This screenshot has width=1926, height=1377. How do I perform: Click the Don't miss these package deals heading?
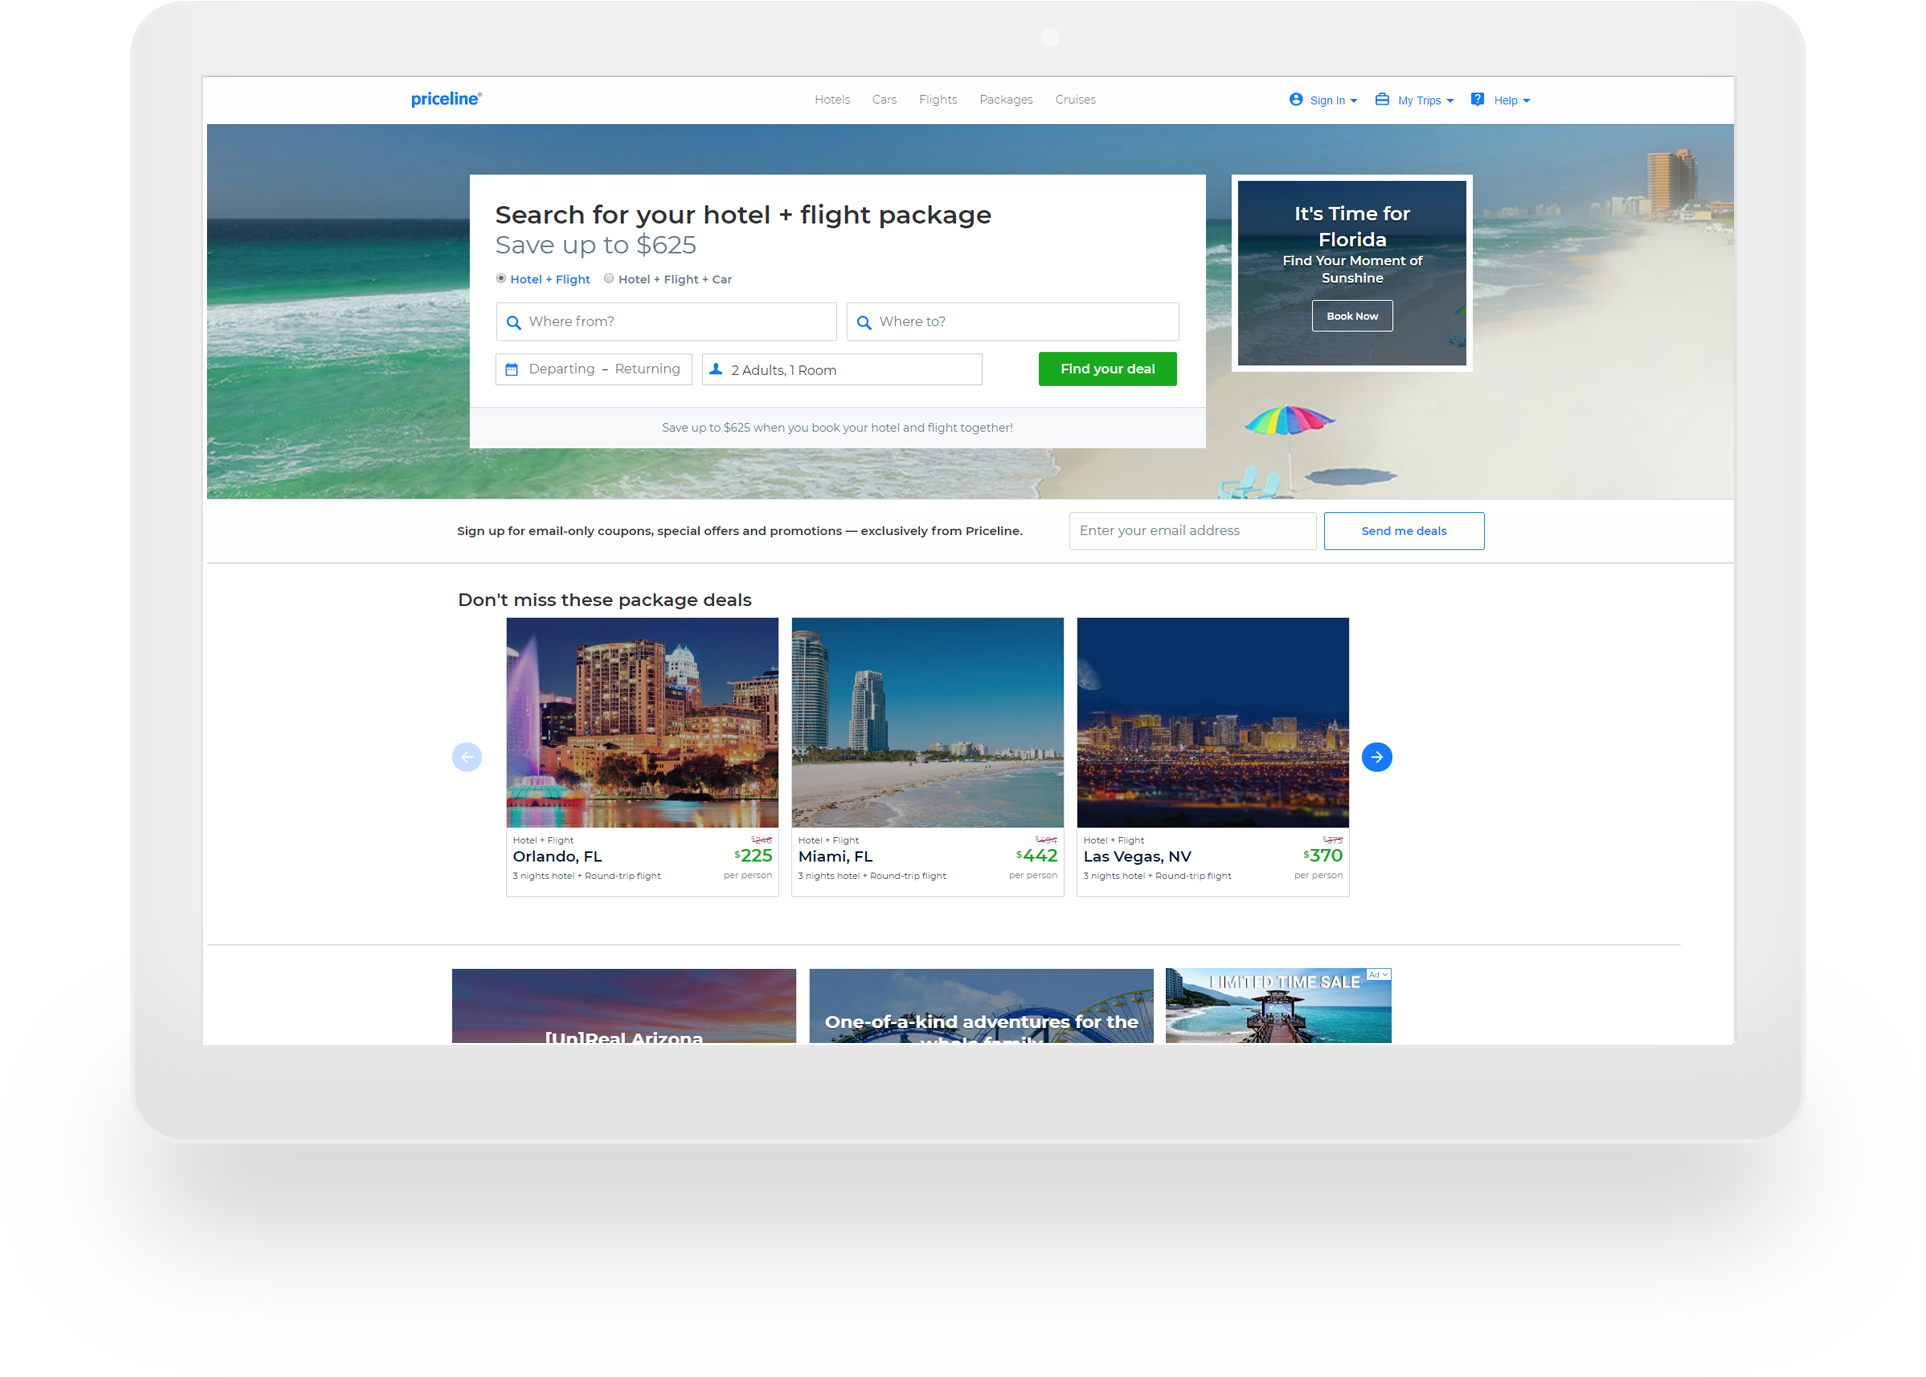[x=605, y=600]
